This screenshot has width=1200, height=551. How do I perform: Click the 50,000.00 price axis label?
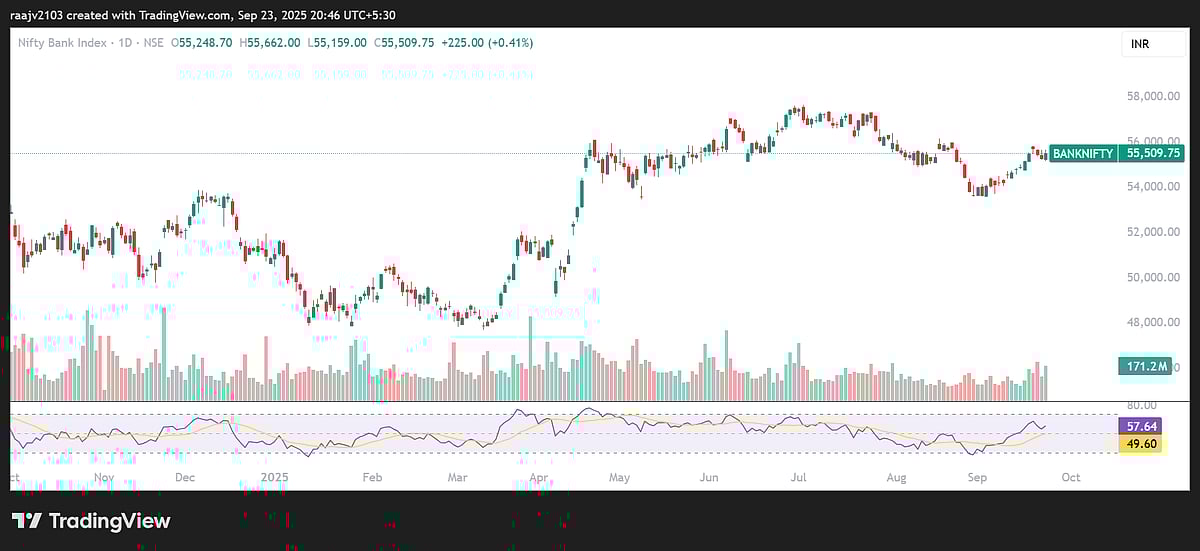1151,277
